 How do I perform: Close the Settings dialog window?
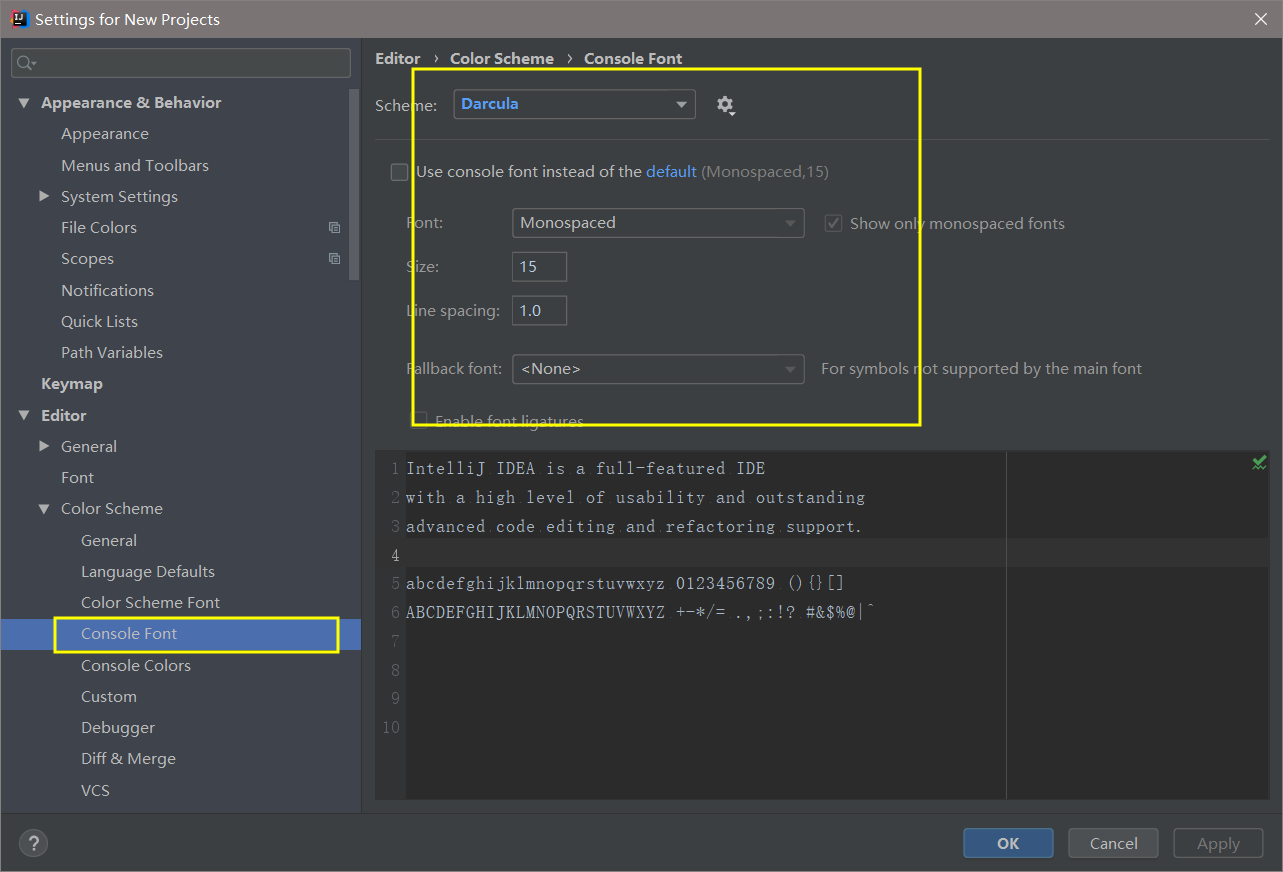[1261, 19]
